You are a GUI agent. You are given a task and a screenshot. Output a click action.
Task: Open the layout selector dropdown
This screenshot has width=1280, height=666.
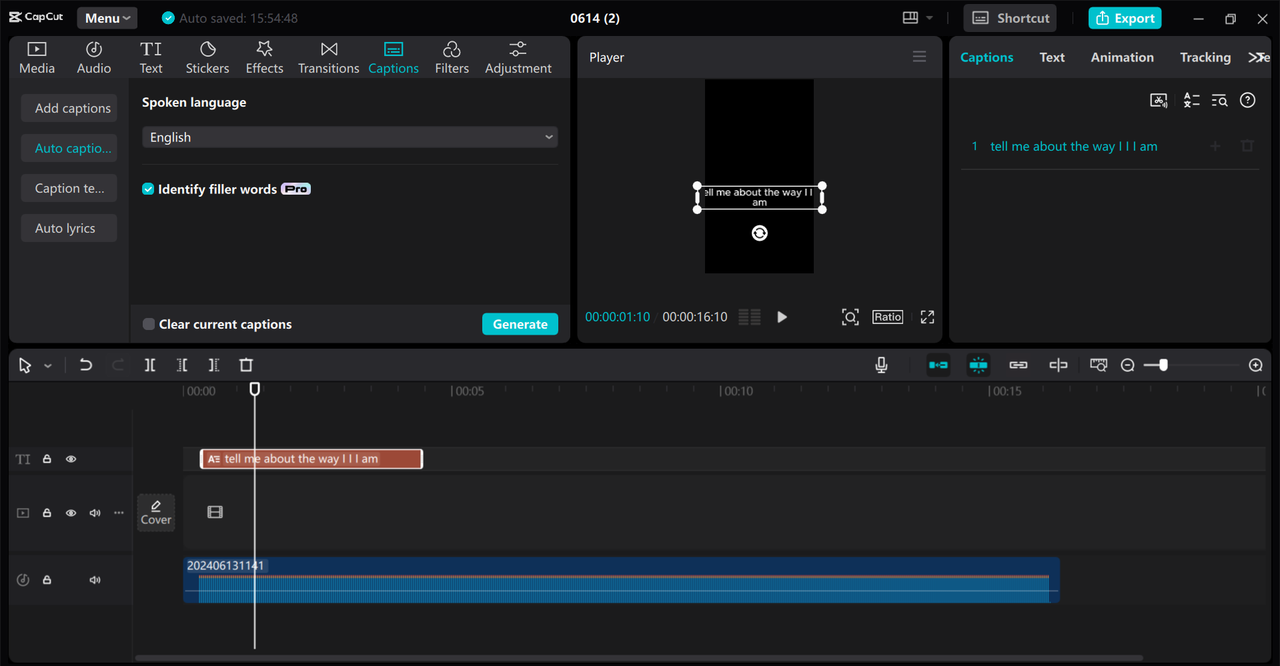[918, 18]
